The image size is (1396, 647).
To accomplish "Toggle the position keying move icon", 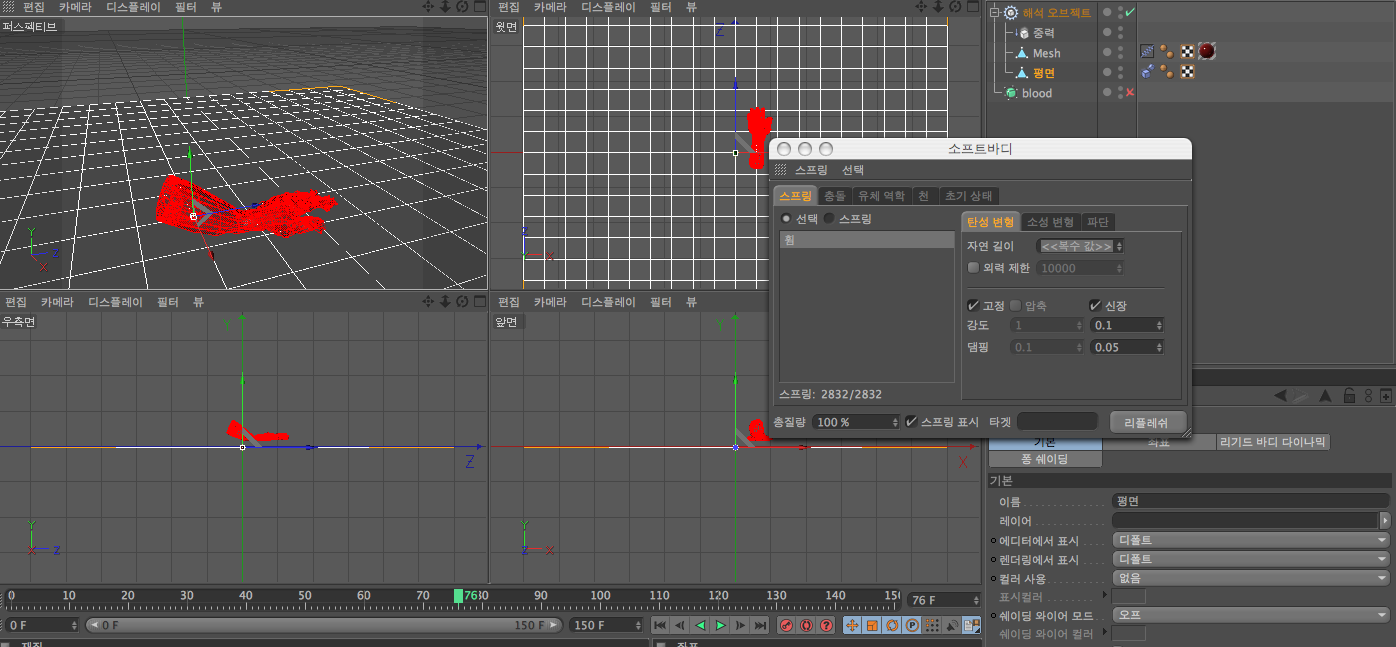I will coord(852,625).
